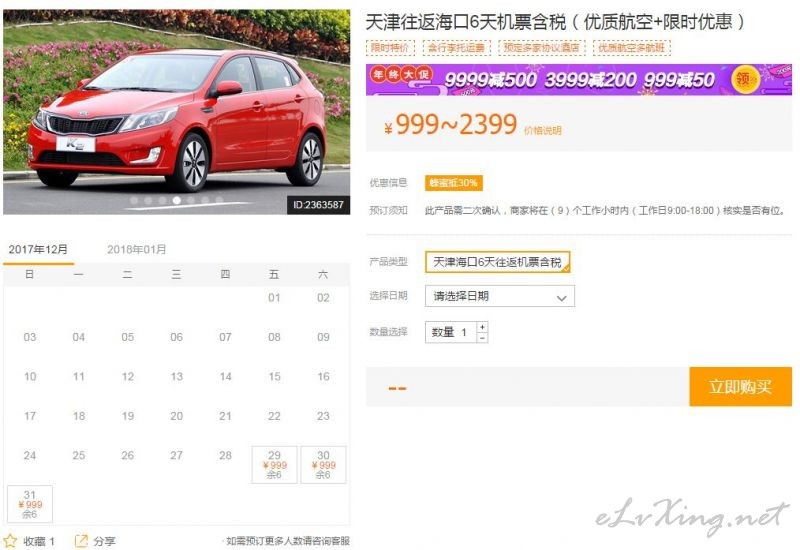Image resolution: width=800 pixels, height=550 pixels.
Task: Click the share icon
Action: (x=81, y=541)
